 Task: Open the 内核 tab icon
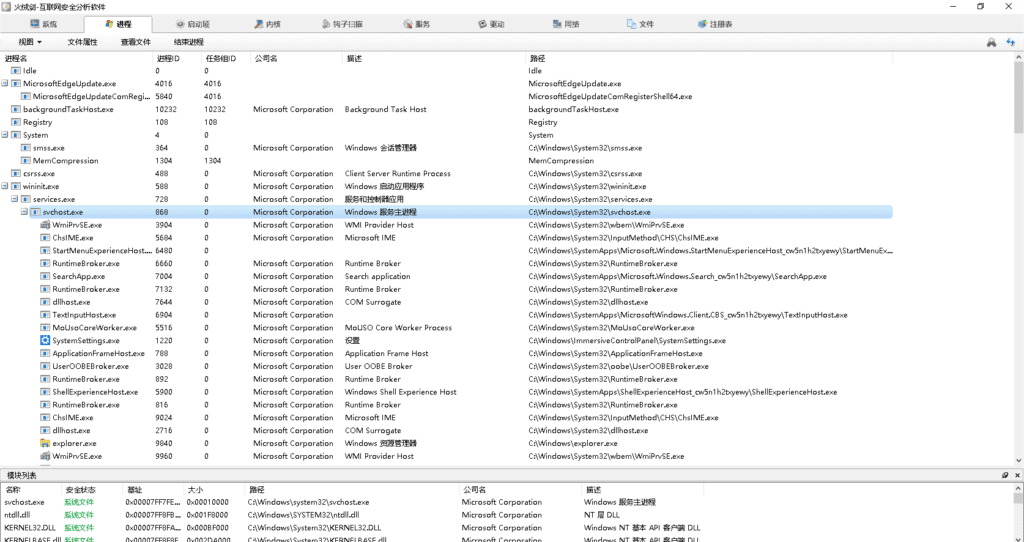coord(259,24)
